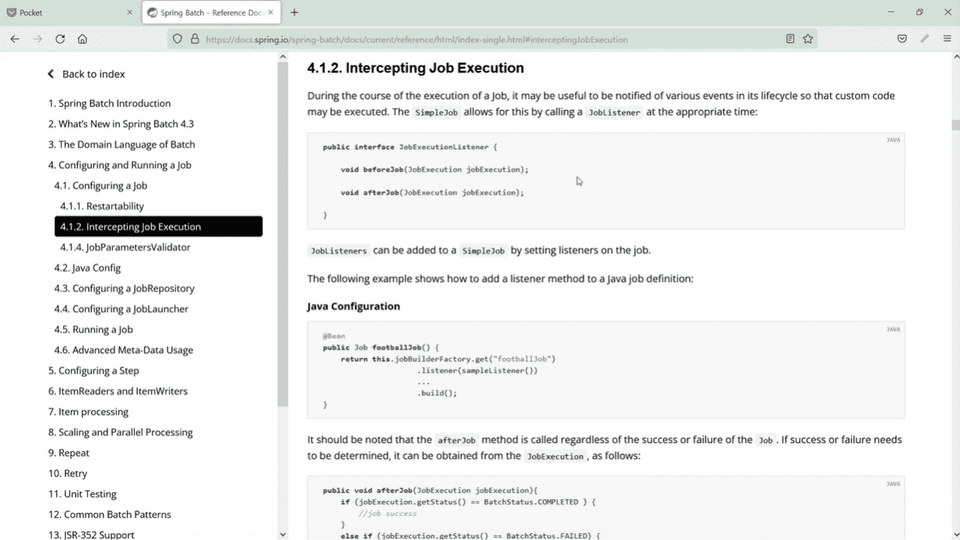This screenshot has height=540, width=960.
Task: Click the JobListeners inline code term
Action: point(338,251)
